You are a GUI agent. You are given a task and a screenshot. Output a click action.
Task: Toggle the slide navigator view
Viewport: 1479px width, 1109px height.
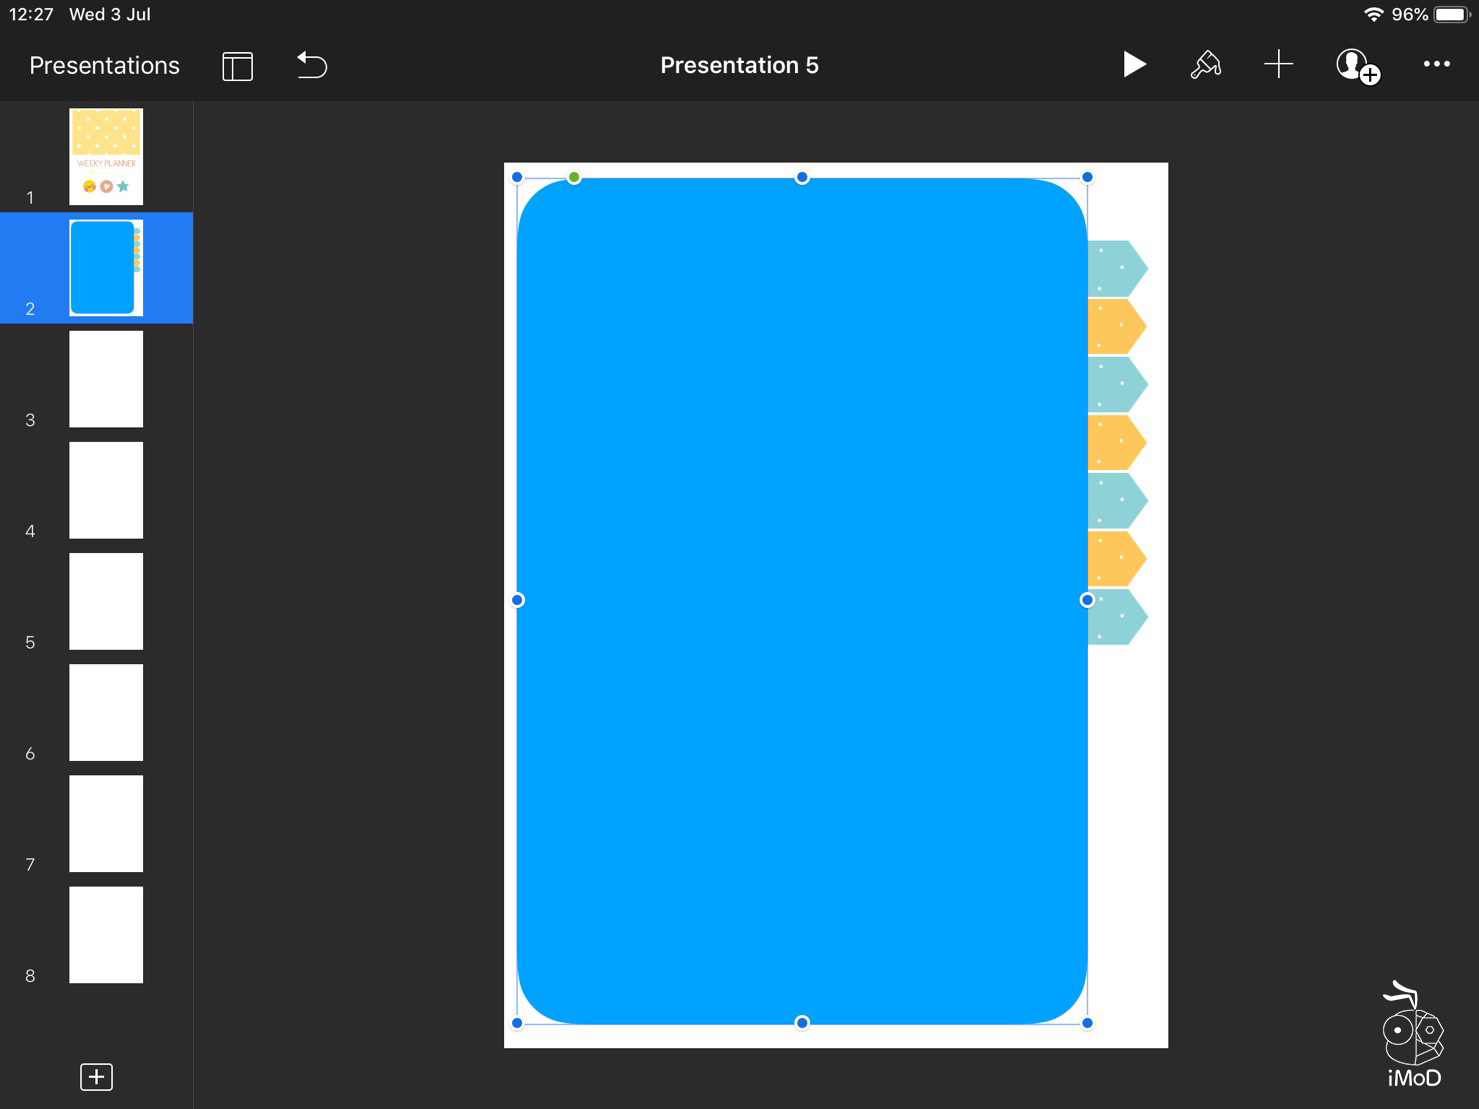[x=237, y=66]
